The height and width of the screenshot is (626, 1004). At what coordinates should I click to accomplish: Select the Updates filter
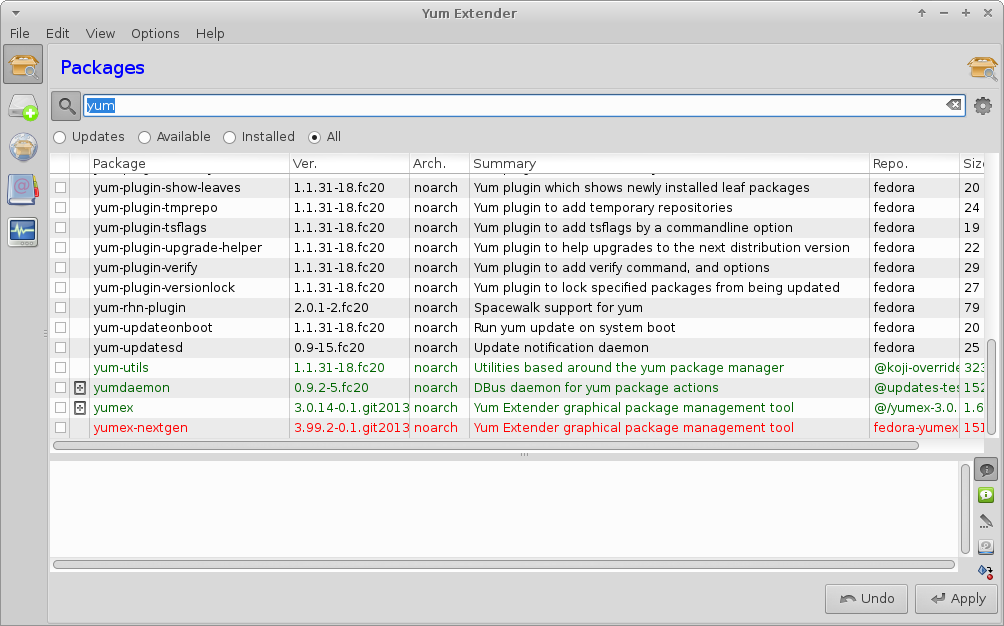click(x=89, y=137)
